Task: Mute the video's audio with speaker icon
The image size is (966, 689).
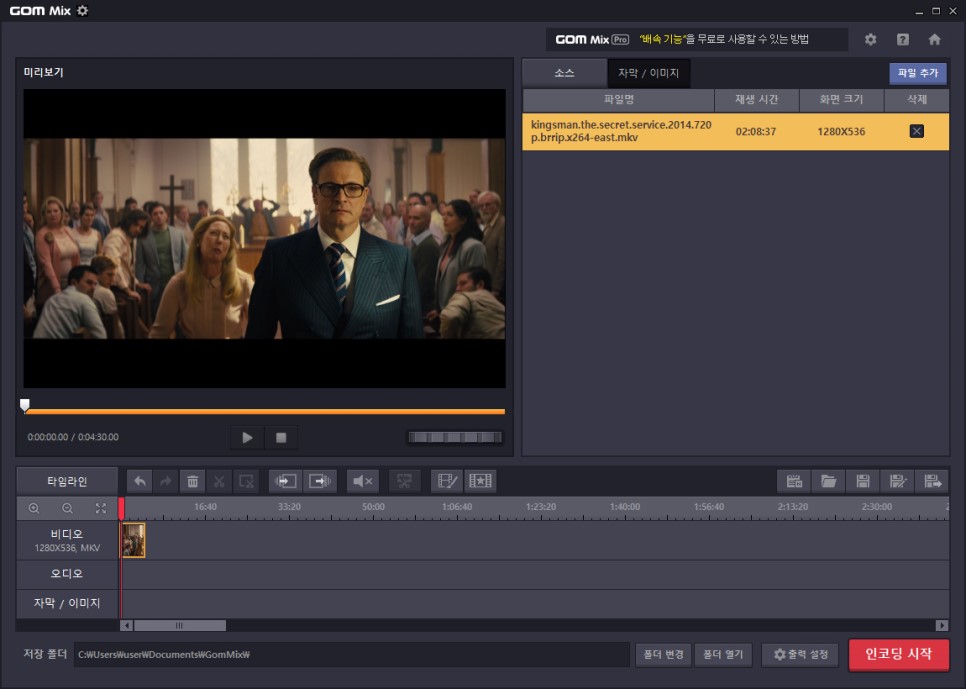Action: [362, 481]
